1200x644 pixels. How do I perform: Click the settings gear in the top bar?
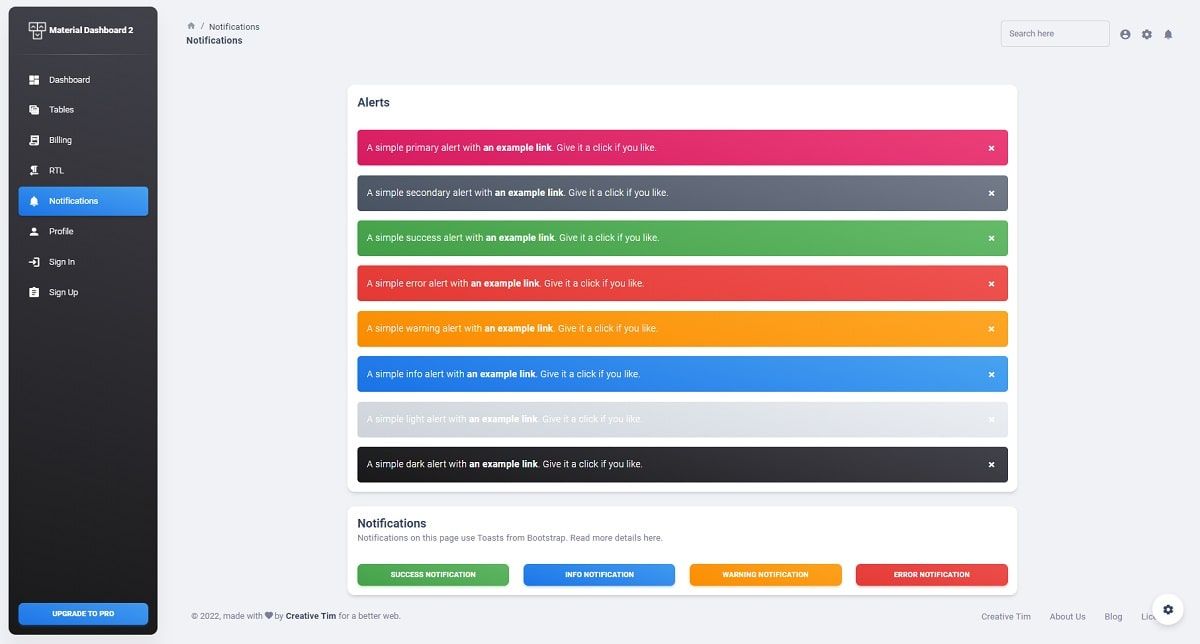click(x=1146, y=33)
